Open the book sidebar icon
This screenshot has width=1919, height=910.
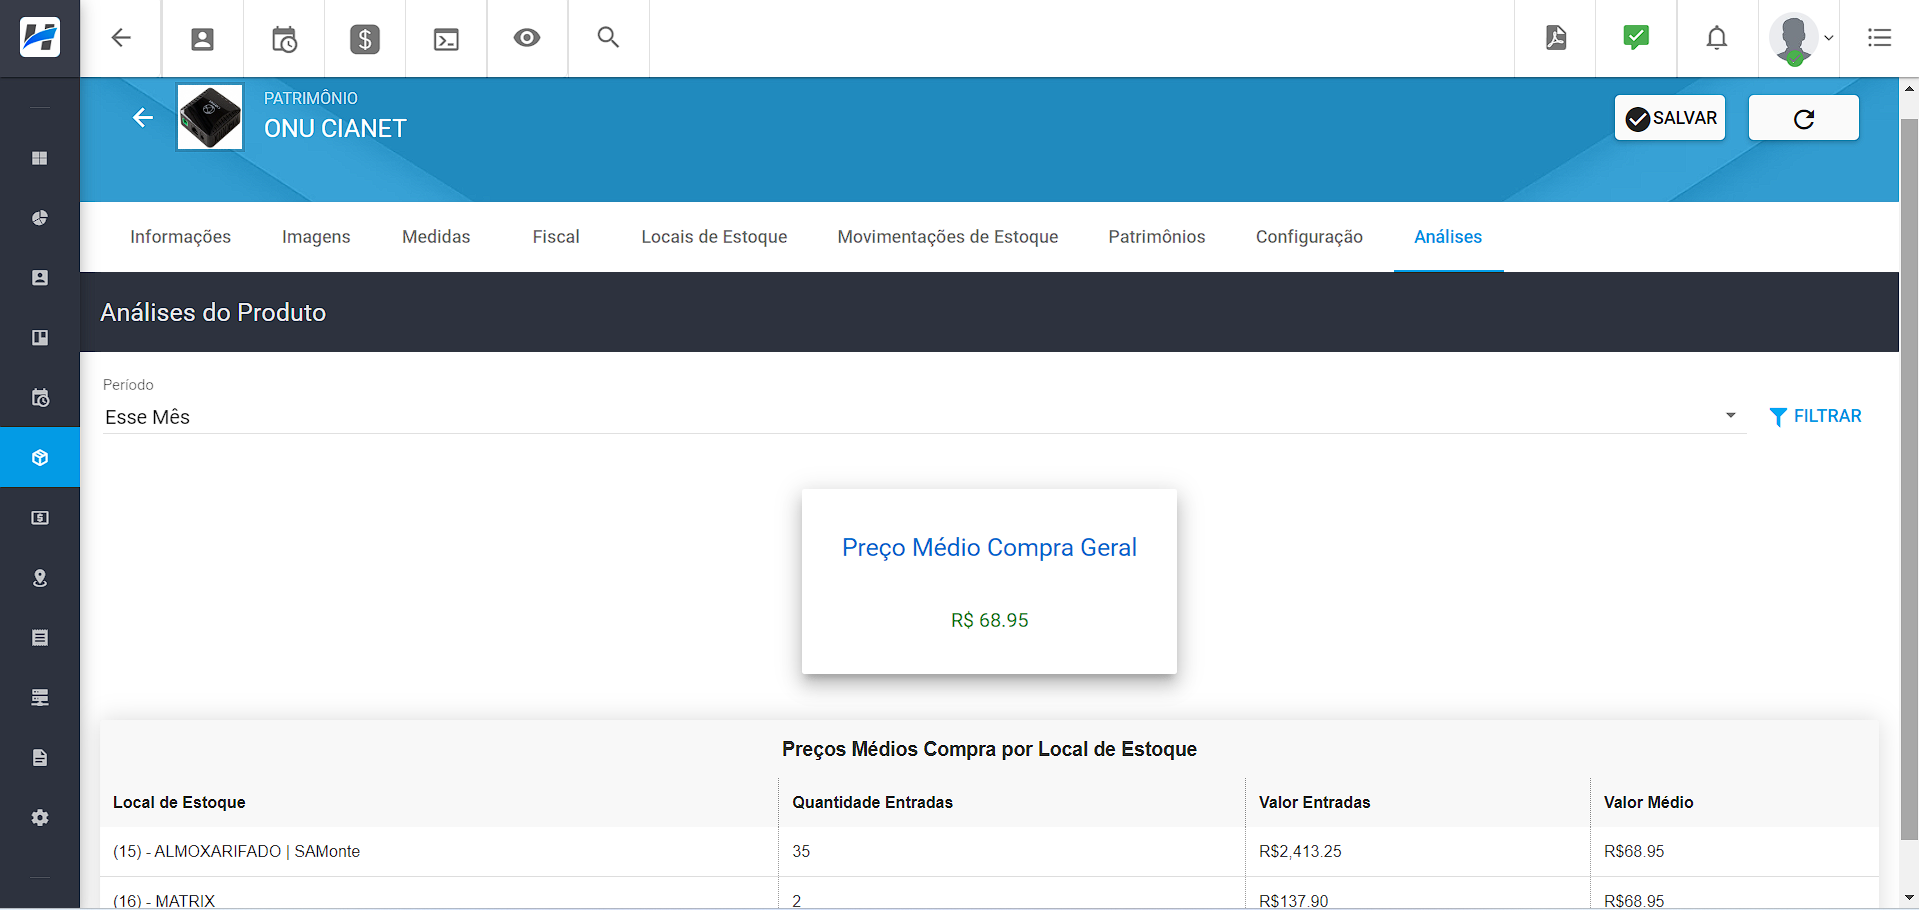click(x=40, y=338)
